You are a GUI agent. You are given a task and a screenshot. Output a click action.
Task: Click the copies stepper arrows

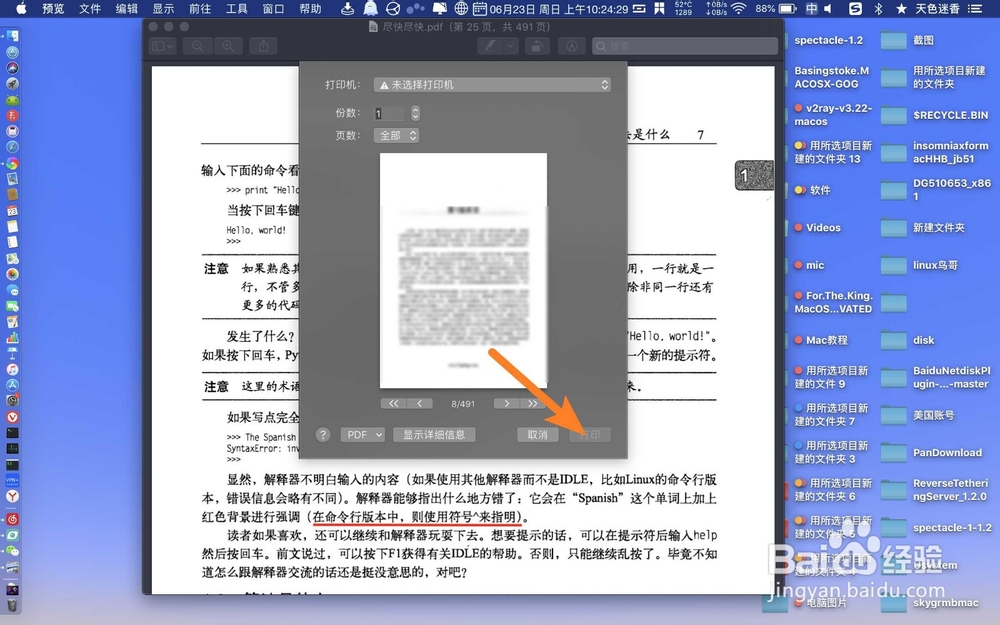[415, 114]
